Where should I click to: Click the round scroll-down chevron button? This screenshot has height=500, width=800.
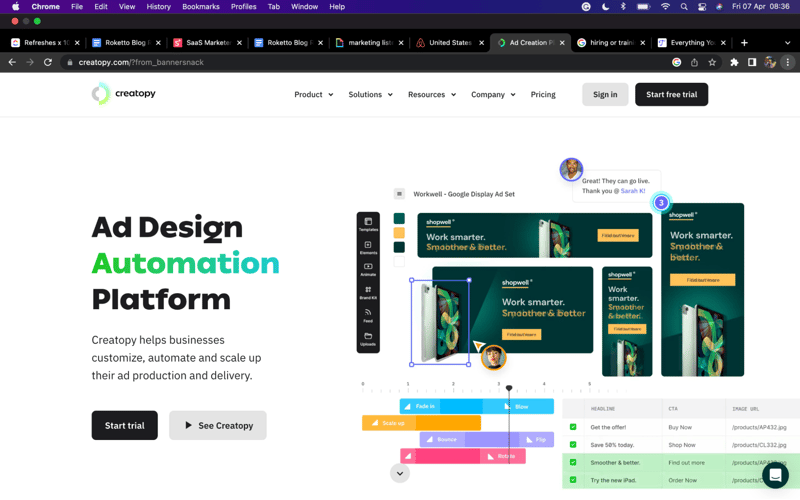point(400,473)
